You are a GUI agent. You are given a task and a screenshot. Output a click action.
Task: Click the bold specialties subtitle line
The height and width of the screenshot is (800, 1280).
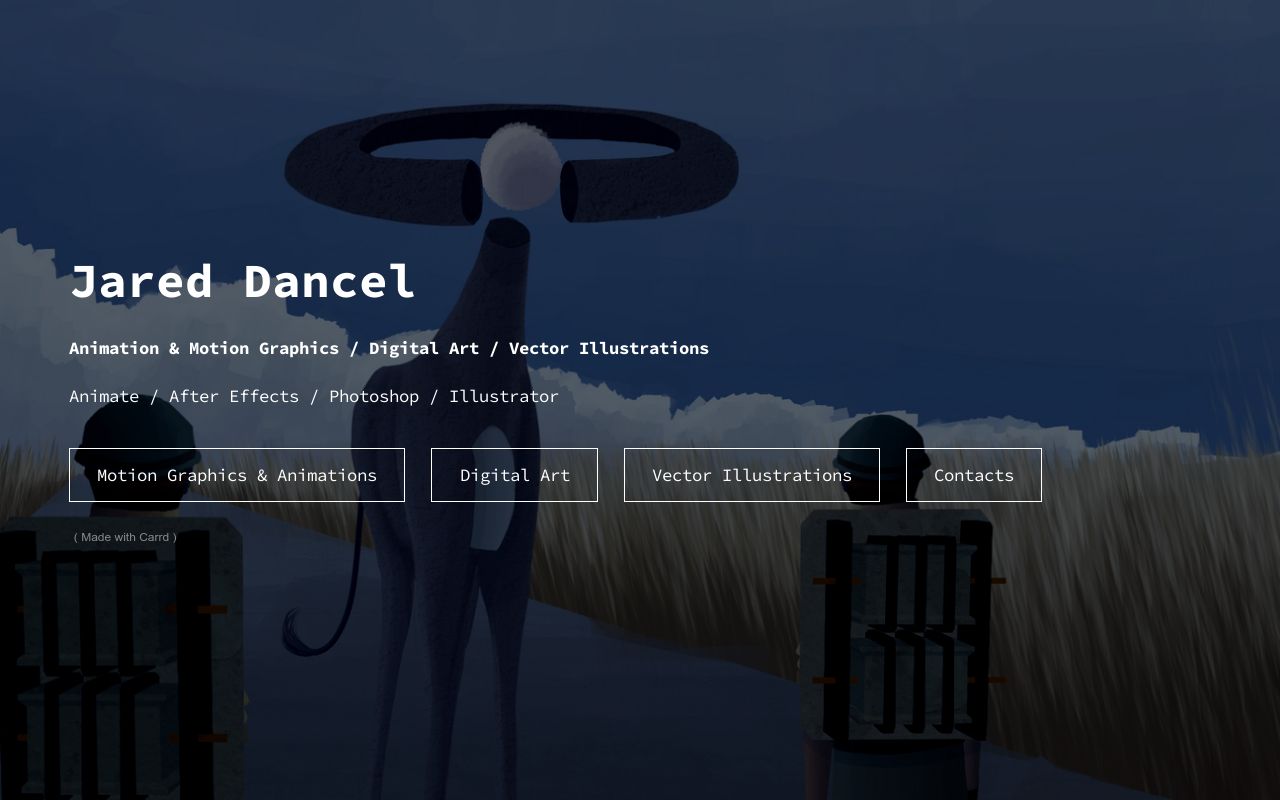pyautogui.click(x=389, y=348)
